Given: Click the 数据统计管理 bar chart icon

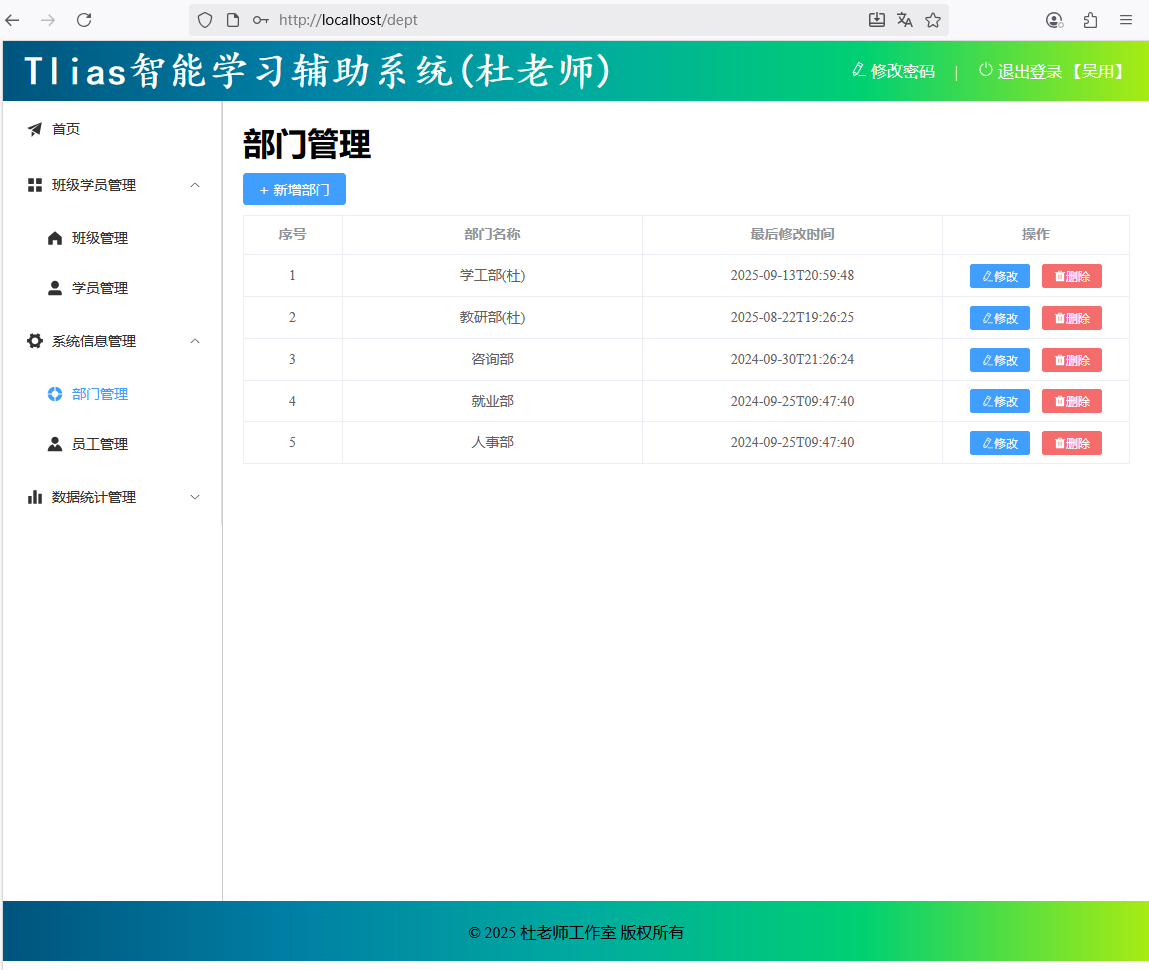Looking at the screenshot, I should click(35, 497).
